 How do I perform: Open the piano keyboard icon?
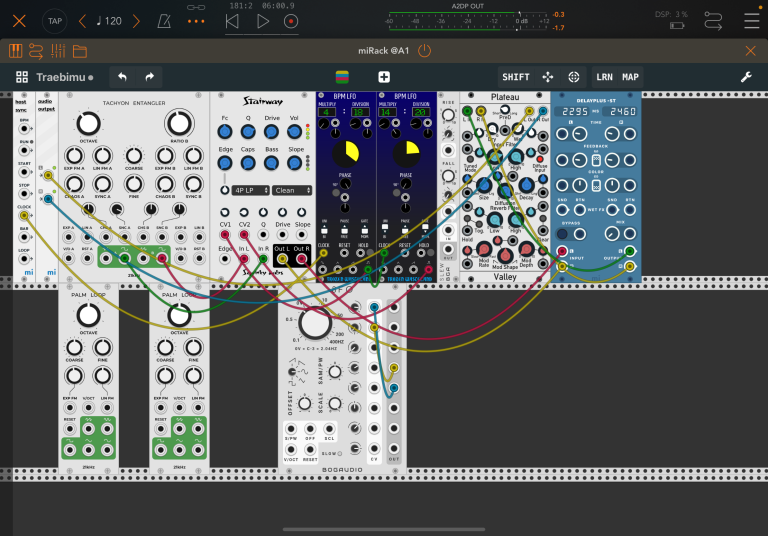(x=15, y=51)
